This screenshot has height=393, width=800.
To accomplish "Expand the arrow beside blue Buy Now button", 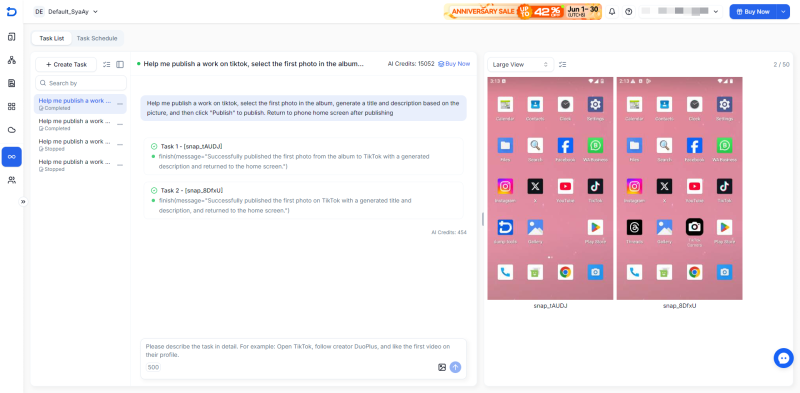I will click(x=783, y=11).
